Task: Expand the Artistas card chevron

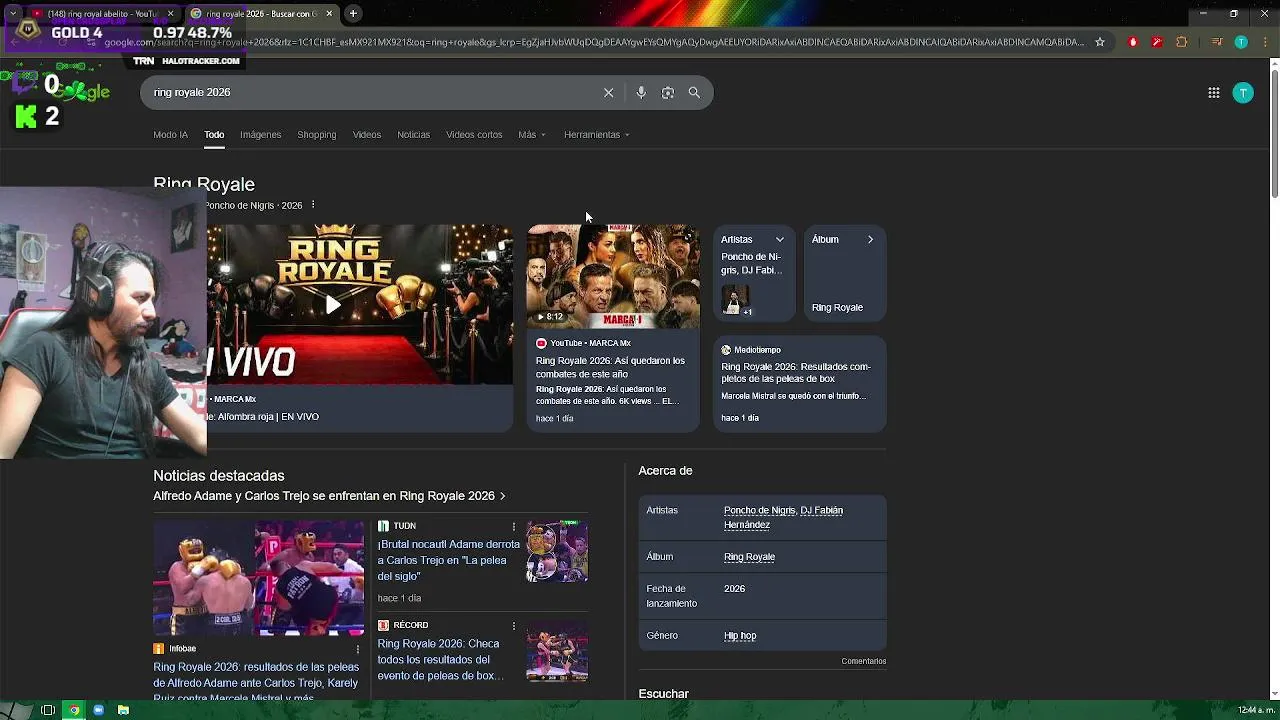Action: coord(780,240)
